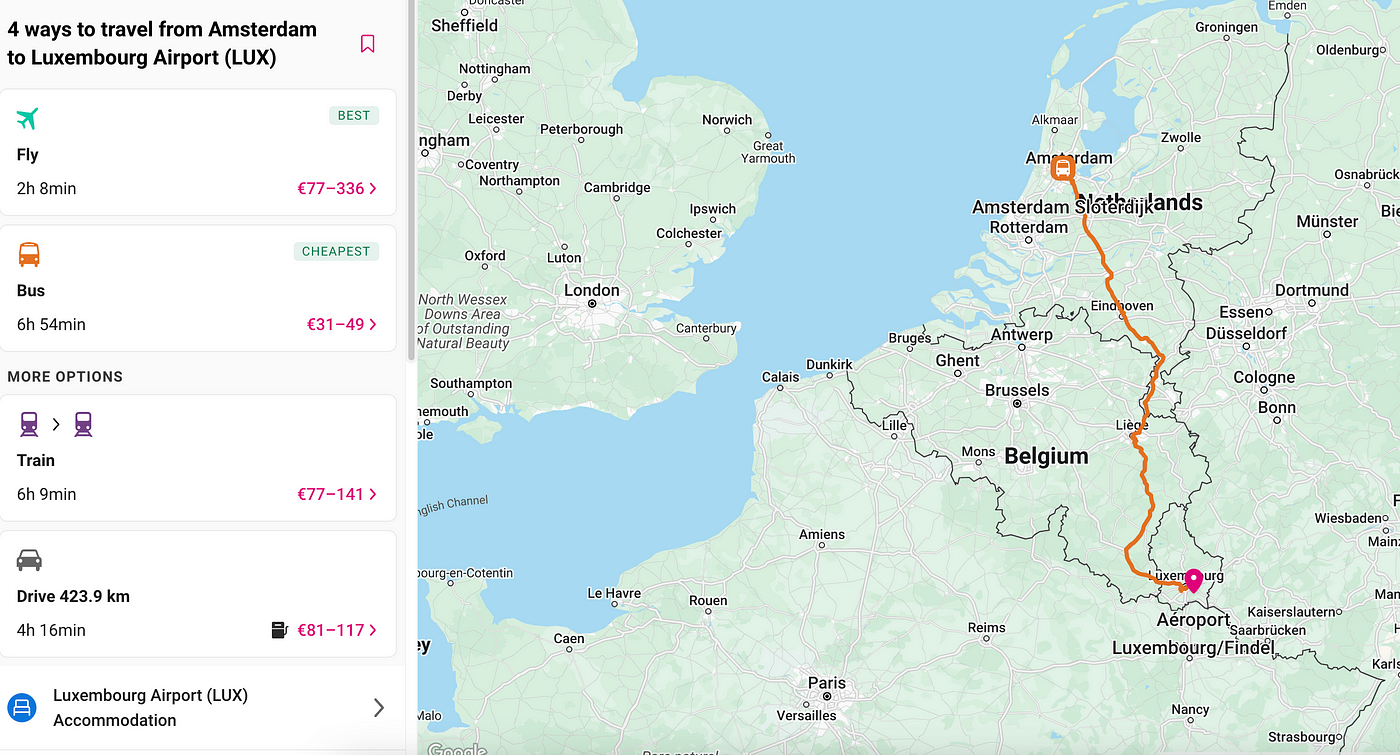Click the Southampton label on the map
Viewport: 1400px width, 755px height.
[471, 383]
